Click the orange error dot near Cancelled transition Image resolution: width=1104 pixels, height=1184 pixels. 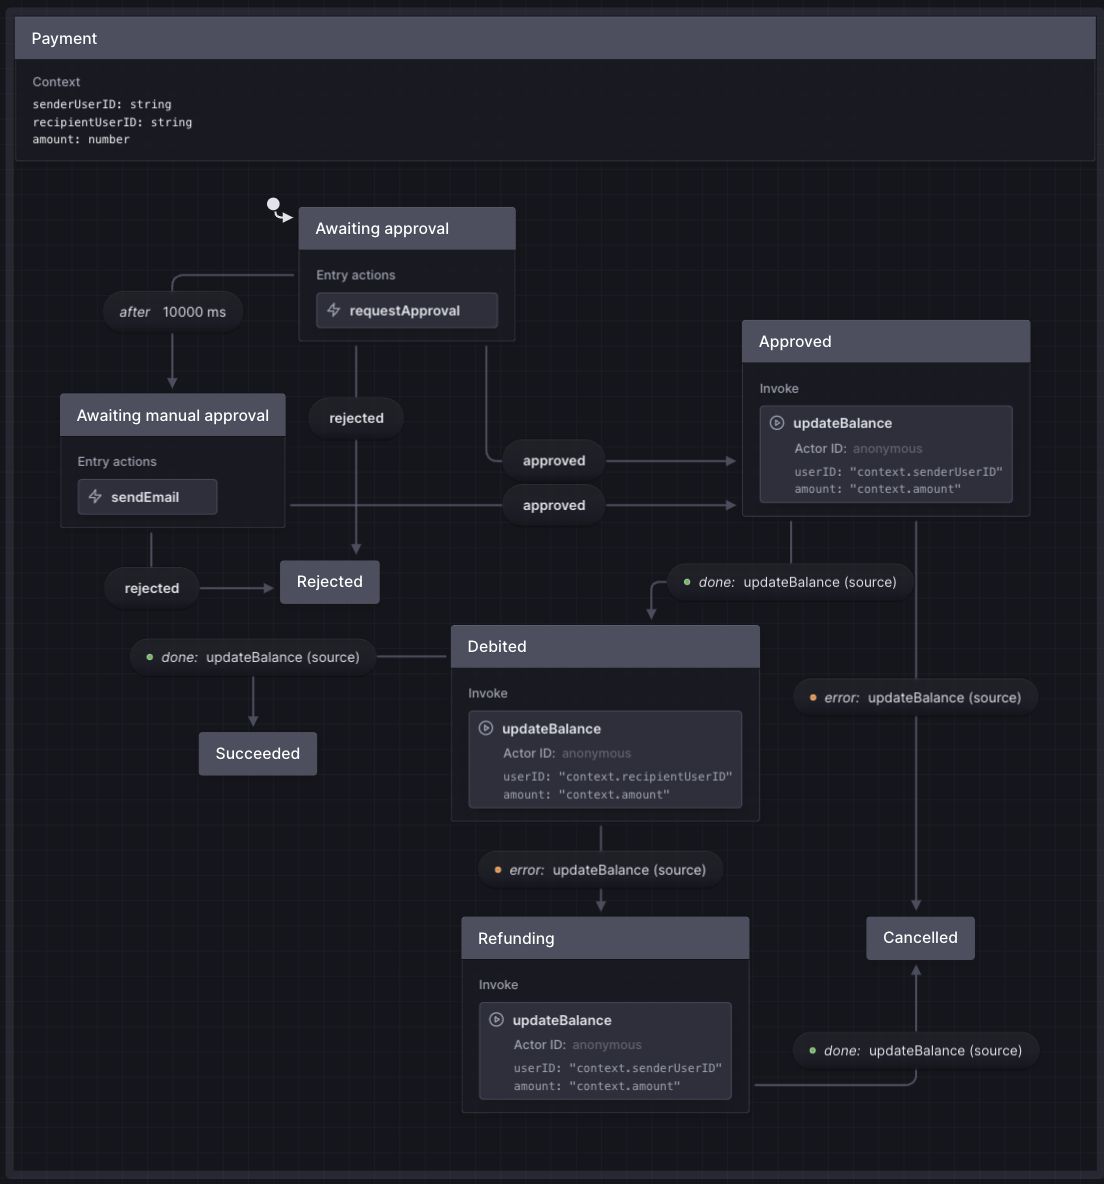(x=812, y=697)
